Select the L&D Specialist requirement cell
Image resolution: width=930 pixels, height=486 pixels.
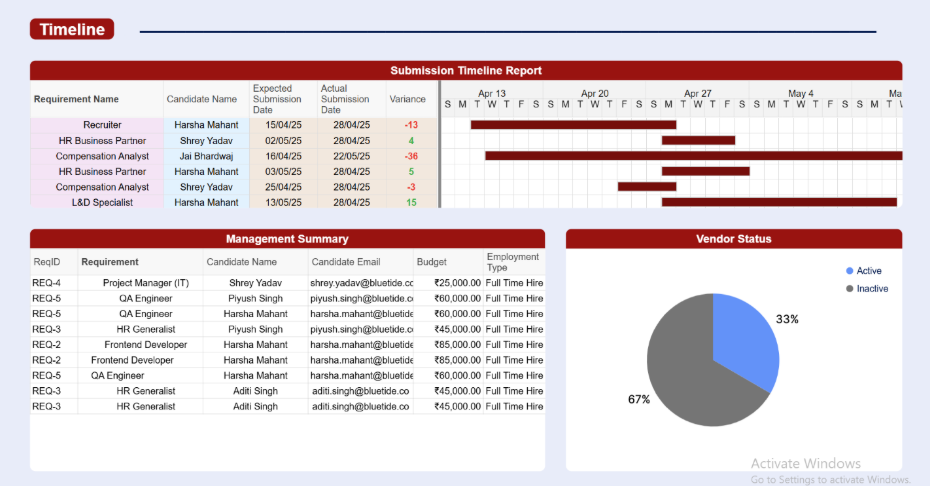coord(96,203)
